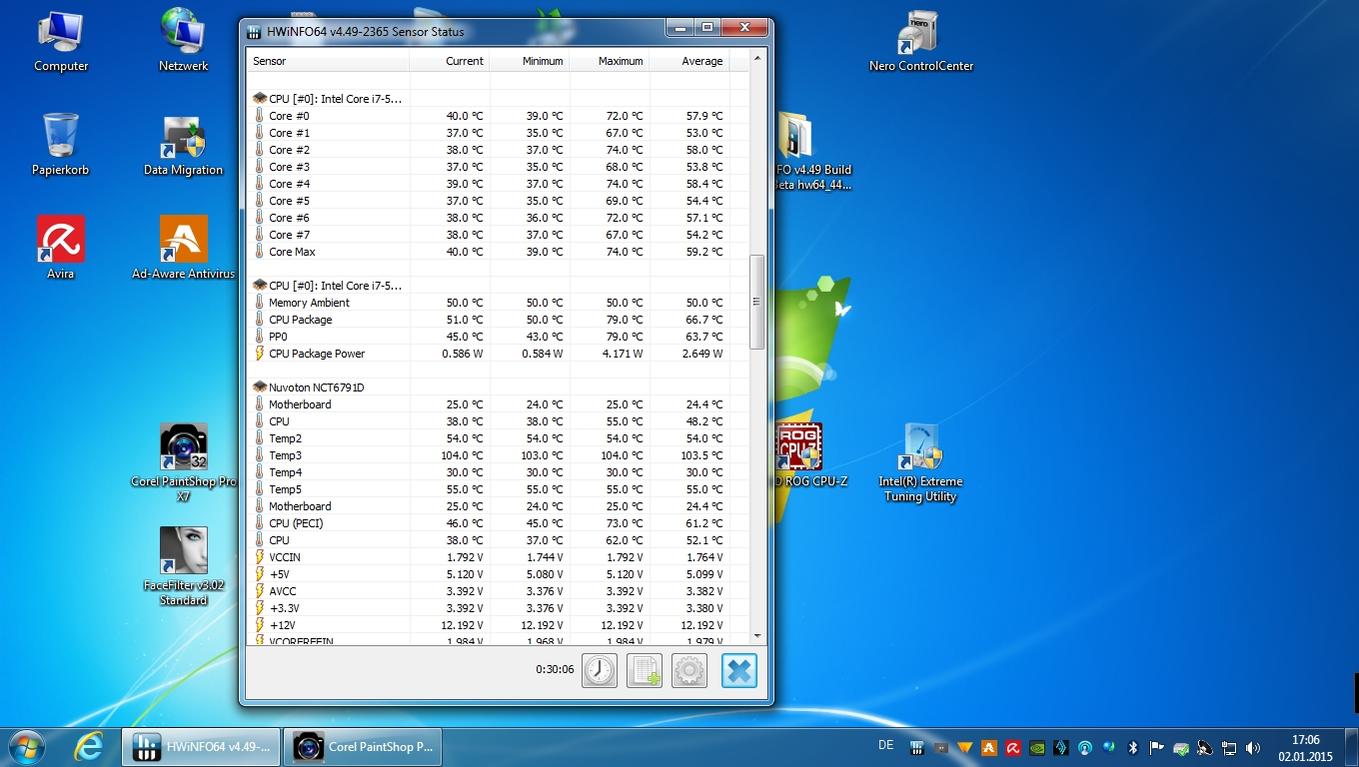This screenshot has width=1359, height=767.
Task: Select the +12V voltage row
Action: pos(490,626)
